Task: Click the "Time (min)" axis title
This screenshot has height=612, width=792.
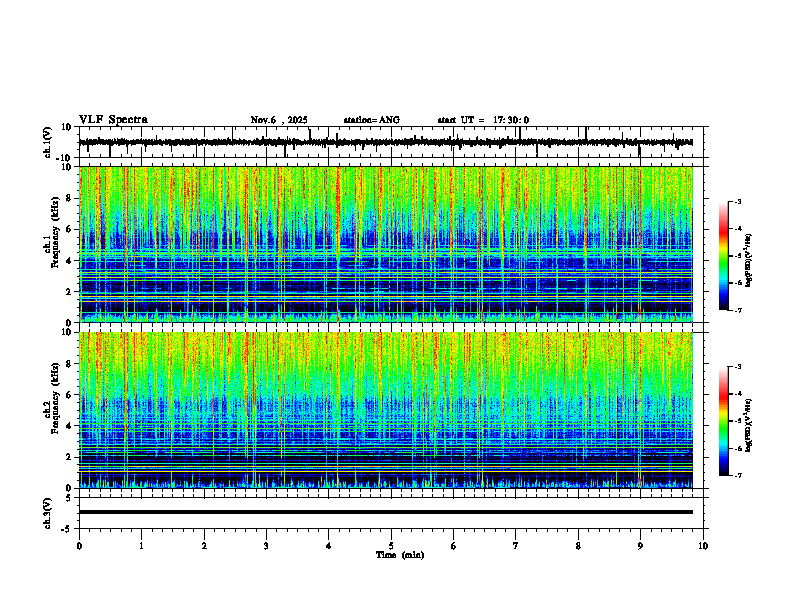Action: (x=400, y=555)
